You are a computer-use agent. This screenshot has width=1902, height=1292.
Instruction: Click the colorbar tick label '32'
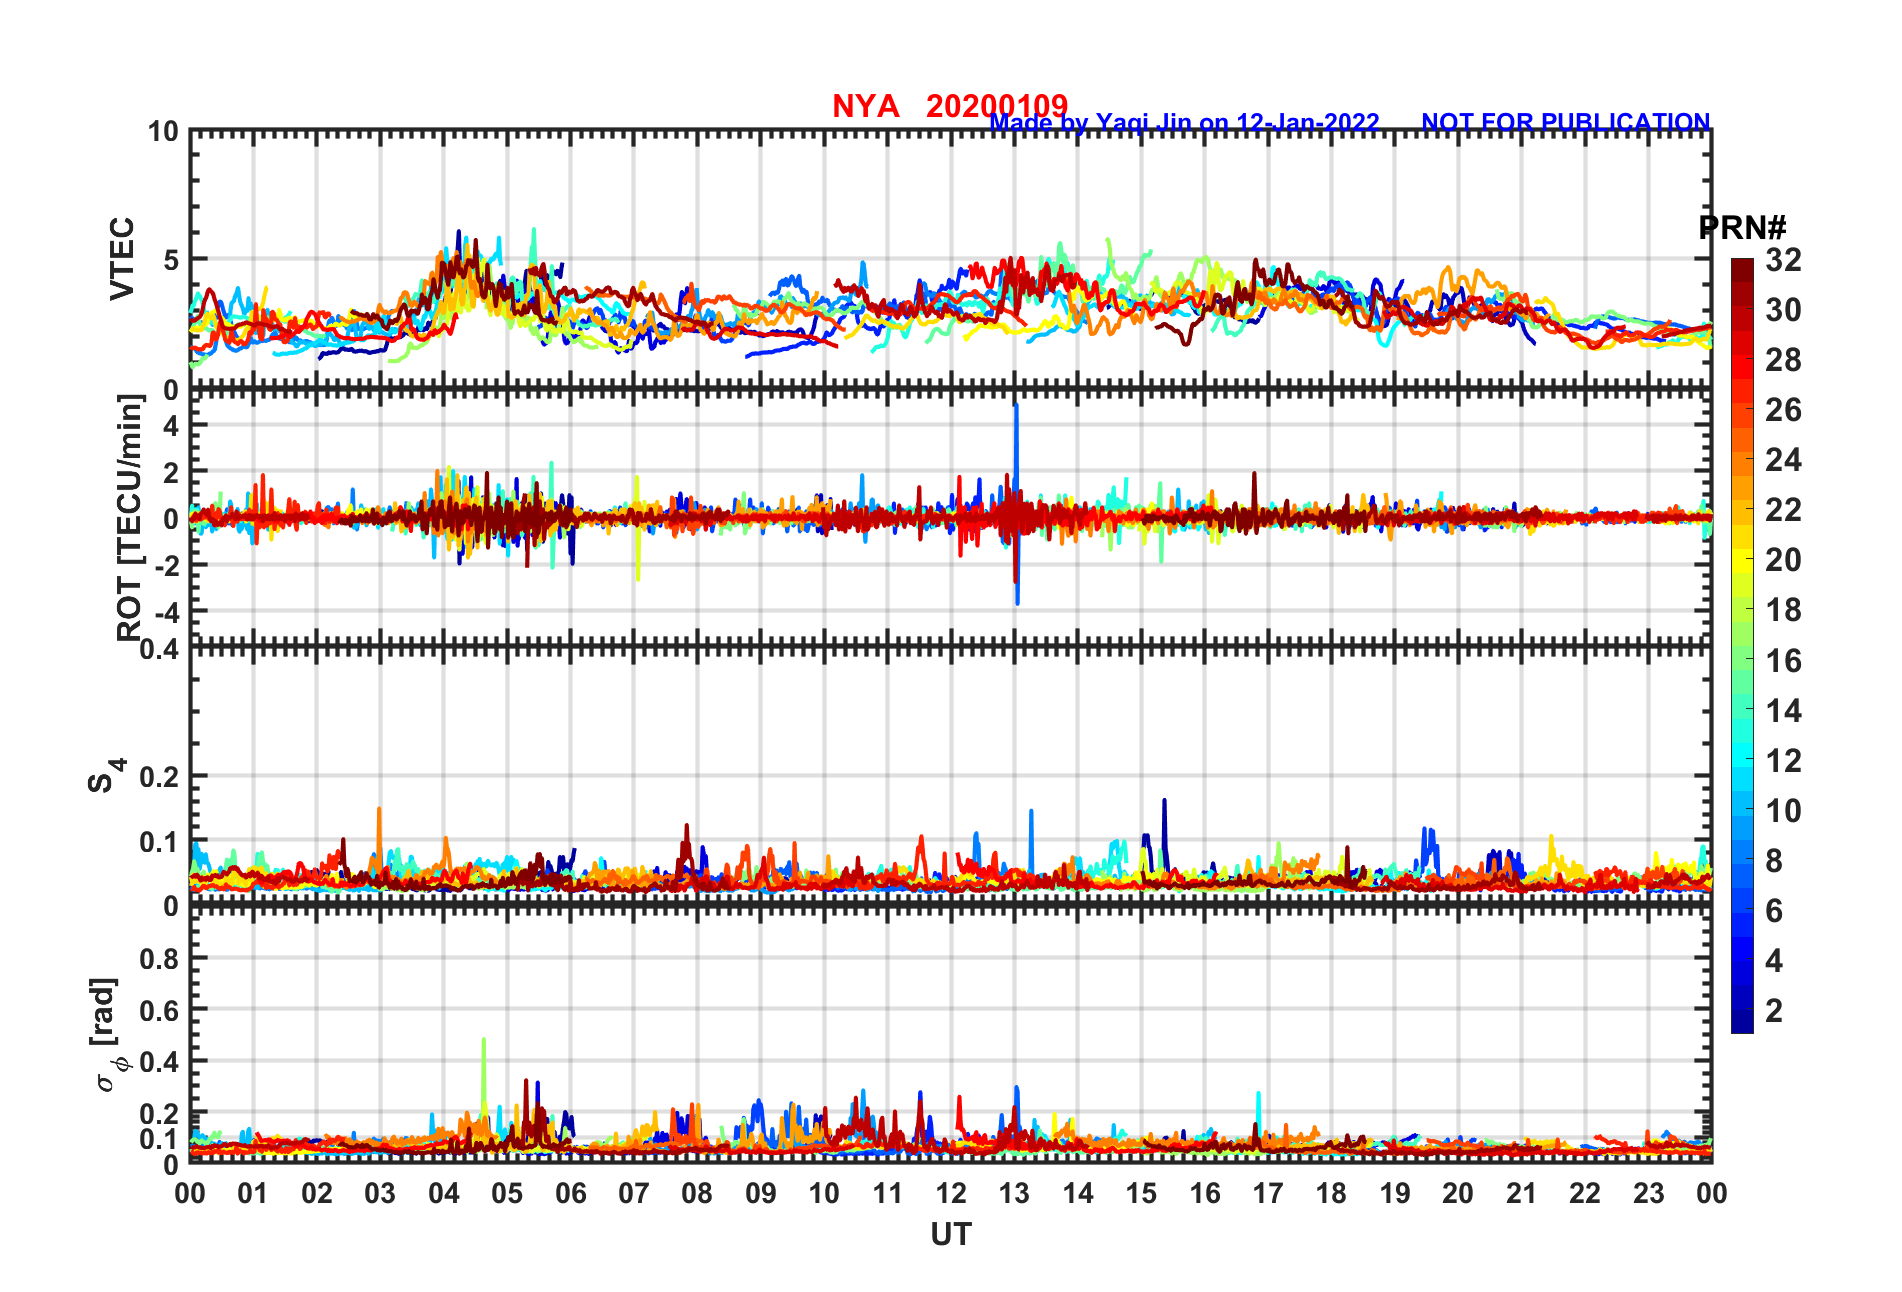(x=1783, y=260)
